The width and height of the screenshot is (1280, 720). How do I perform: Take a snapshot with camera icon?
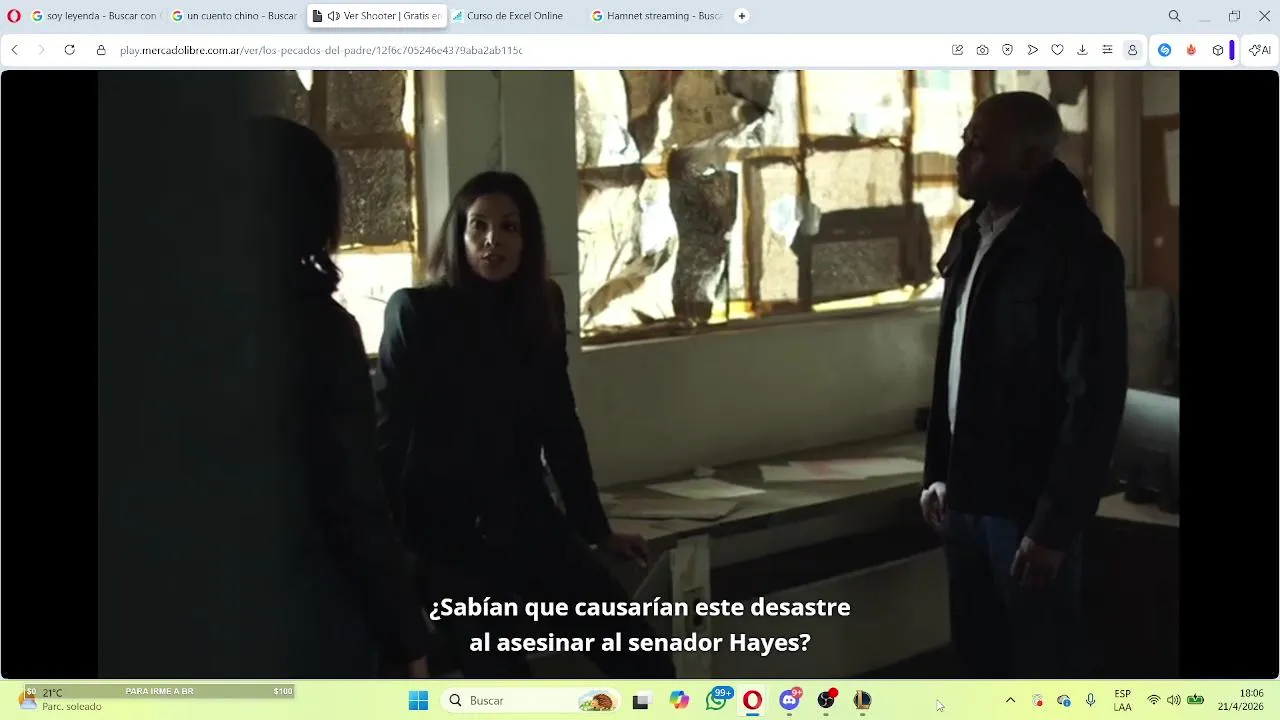click(982, 50)
